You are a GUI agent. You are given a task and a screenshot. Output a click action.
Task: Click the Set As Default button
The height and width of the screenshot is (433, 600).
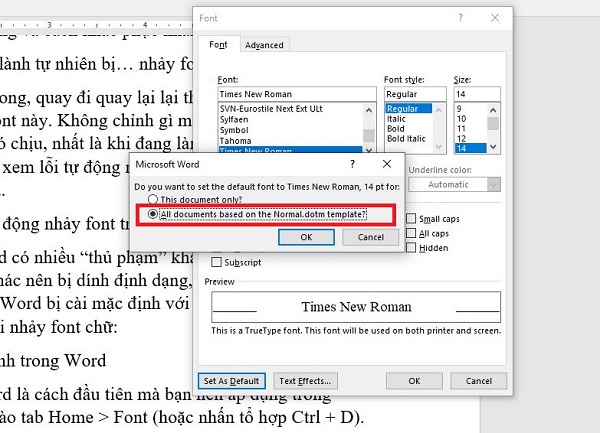pos(232,381)
